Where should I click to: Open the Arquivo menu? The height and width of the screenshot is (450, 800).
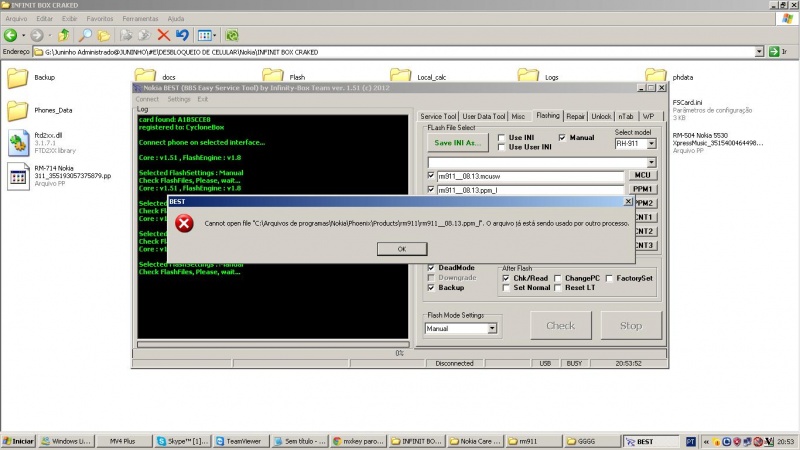click(16, 18)
